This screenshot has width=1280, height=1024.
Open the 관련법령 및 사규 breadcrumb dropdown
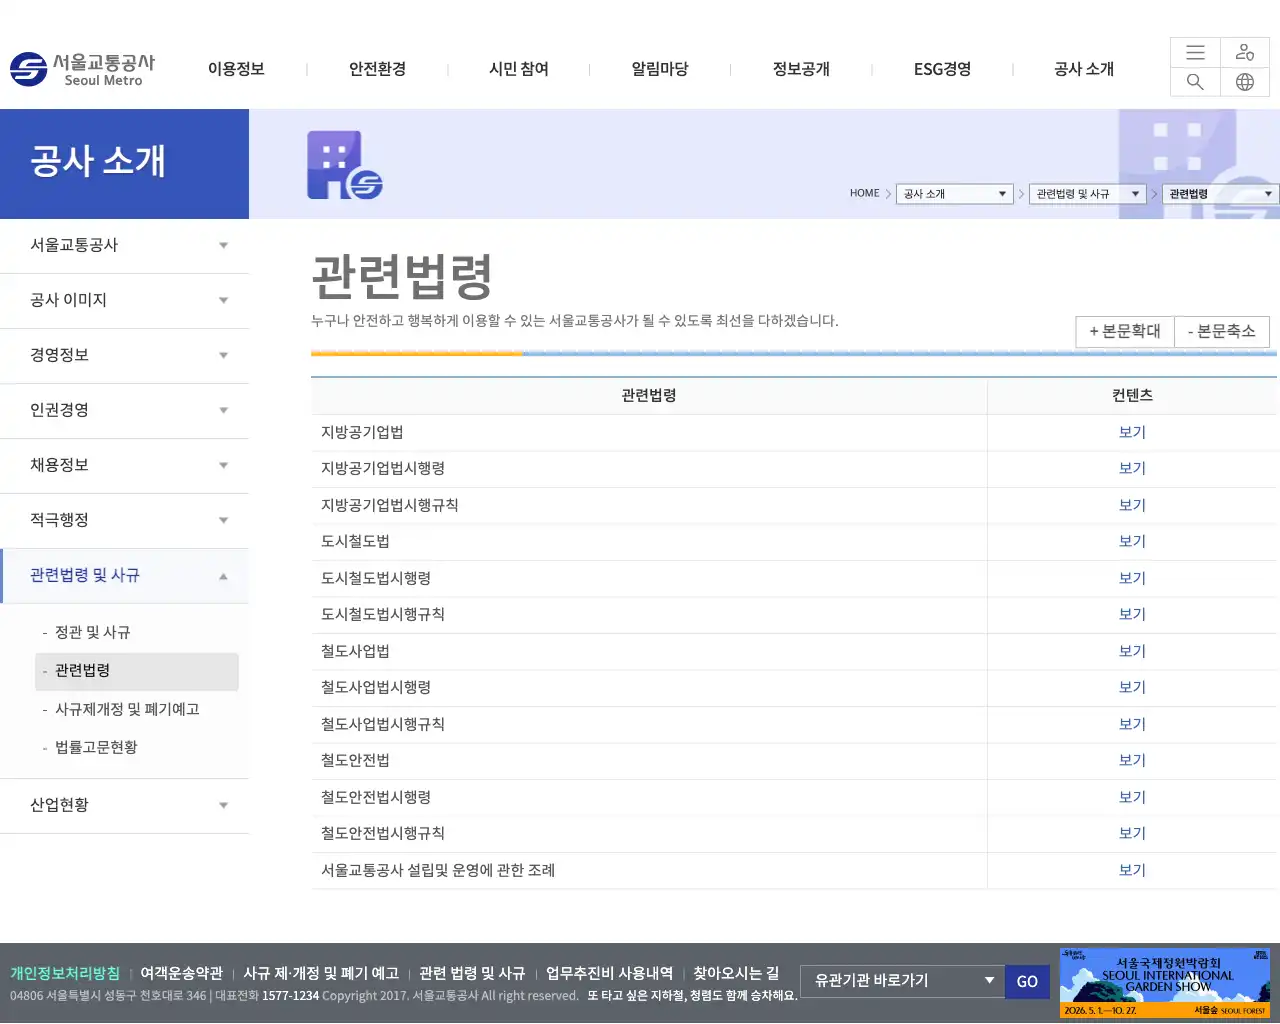click(x=1088, y=194)
